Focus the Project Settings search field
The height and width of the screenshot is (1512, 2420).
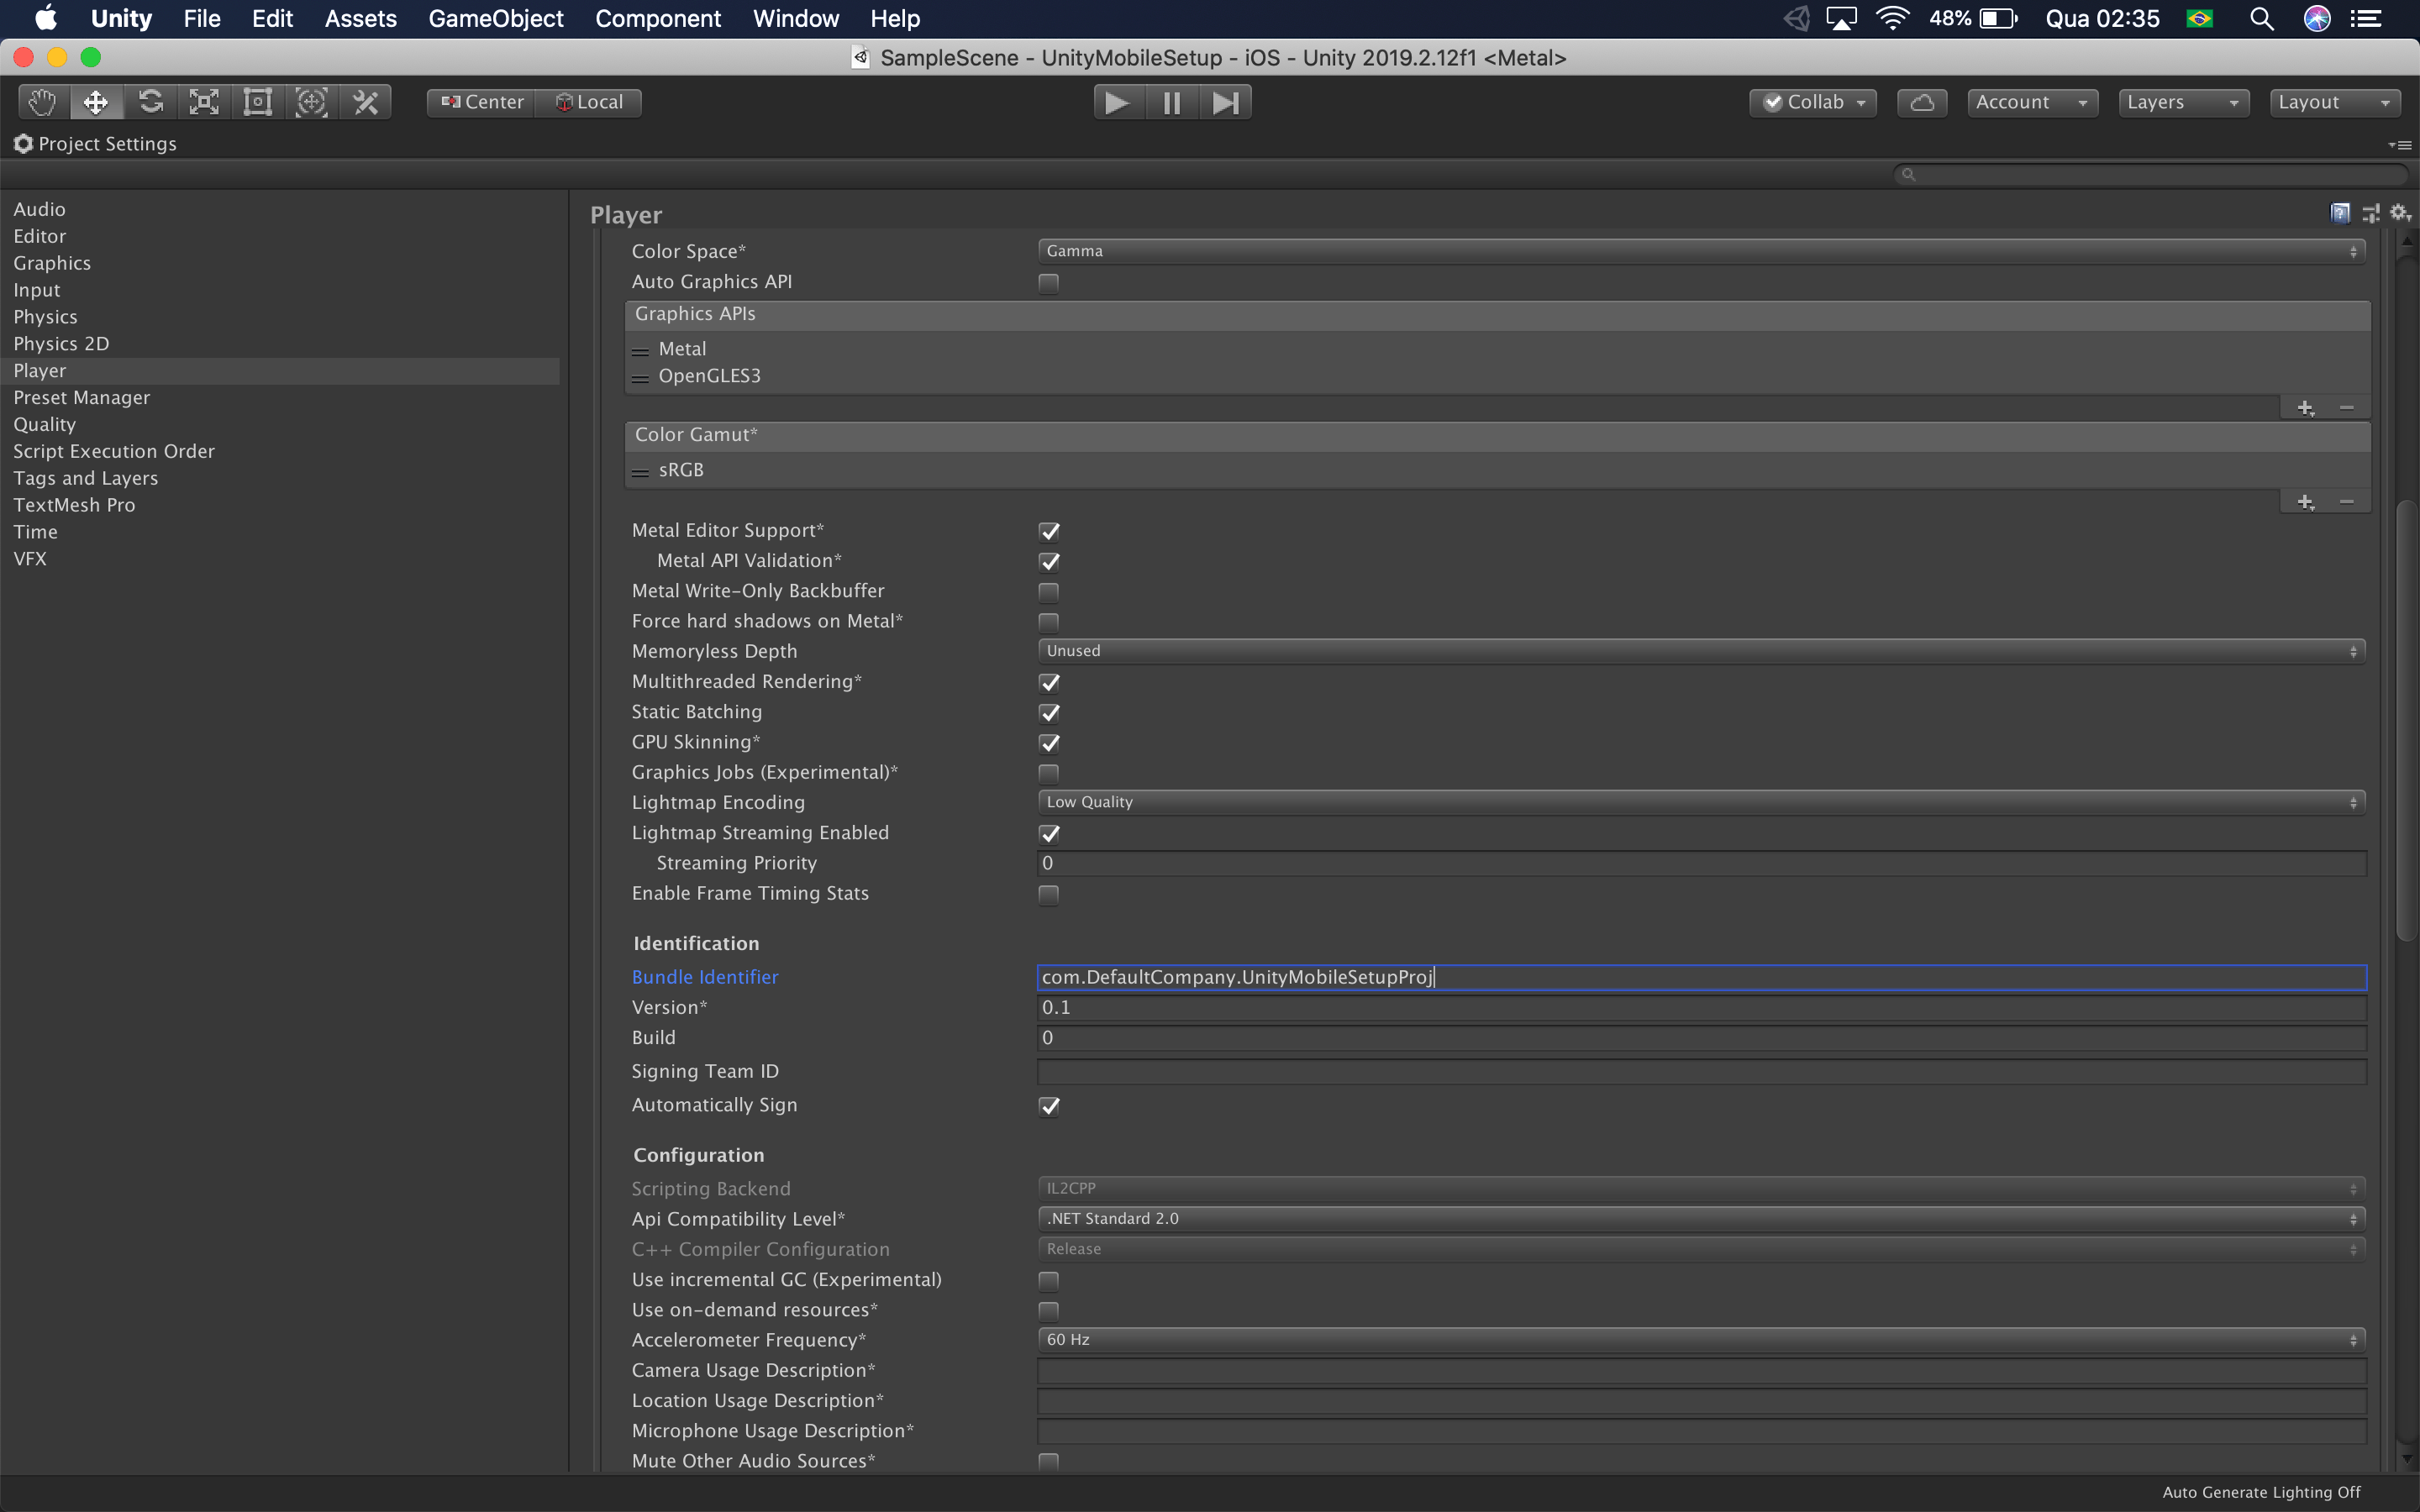(x=2150, y=174)
